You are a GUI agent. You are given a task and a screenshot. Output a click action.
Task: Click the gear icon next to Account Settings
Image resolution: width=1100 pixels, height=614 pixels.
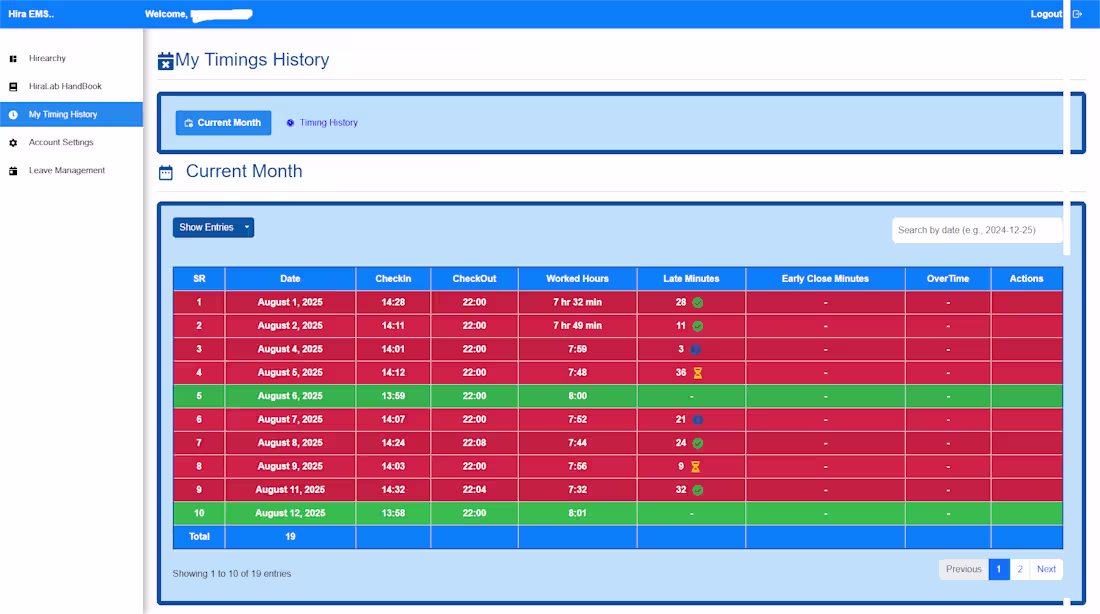coord(13,142)
